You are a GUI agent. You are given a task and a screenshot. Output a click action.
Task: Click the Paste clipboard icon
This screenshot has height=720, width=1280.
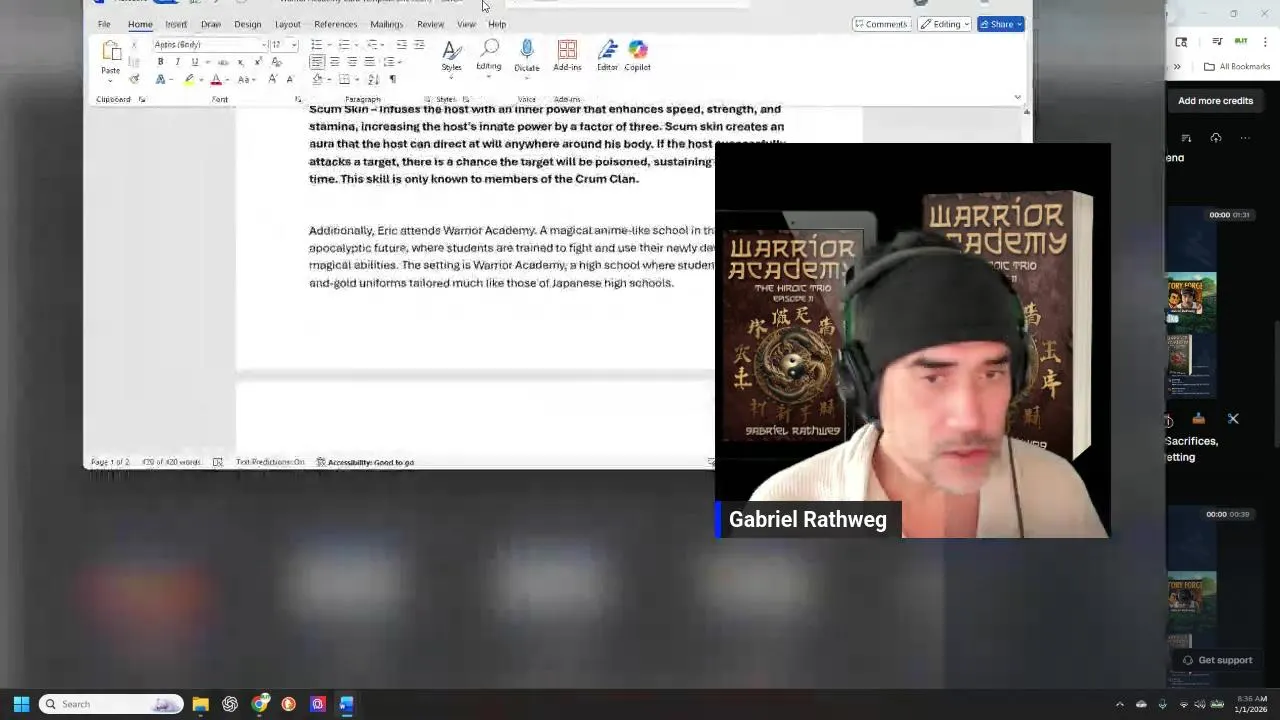tap(111, 51)
